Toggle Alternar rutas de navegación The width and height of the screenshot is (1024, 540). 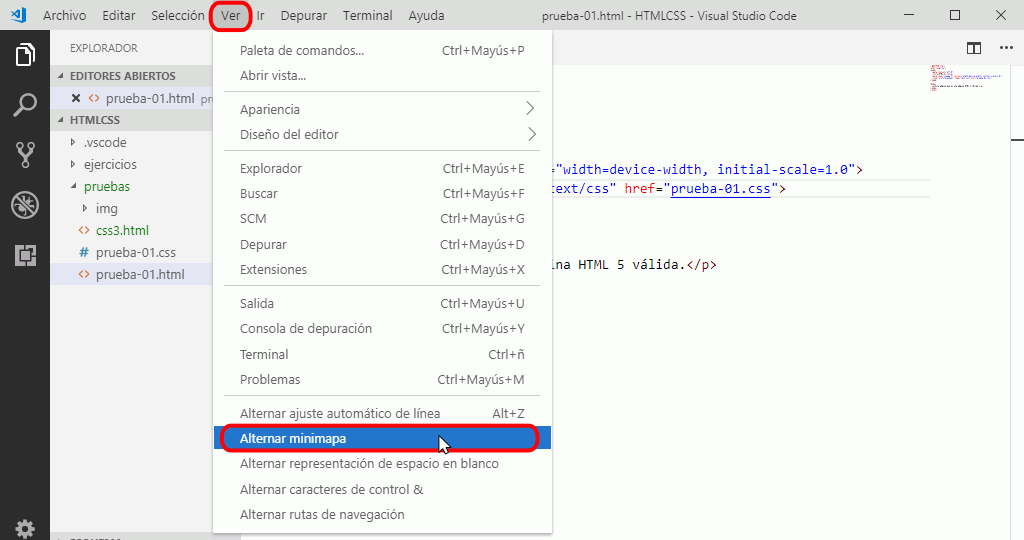click(383, 515)
